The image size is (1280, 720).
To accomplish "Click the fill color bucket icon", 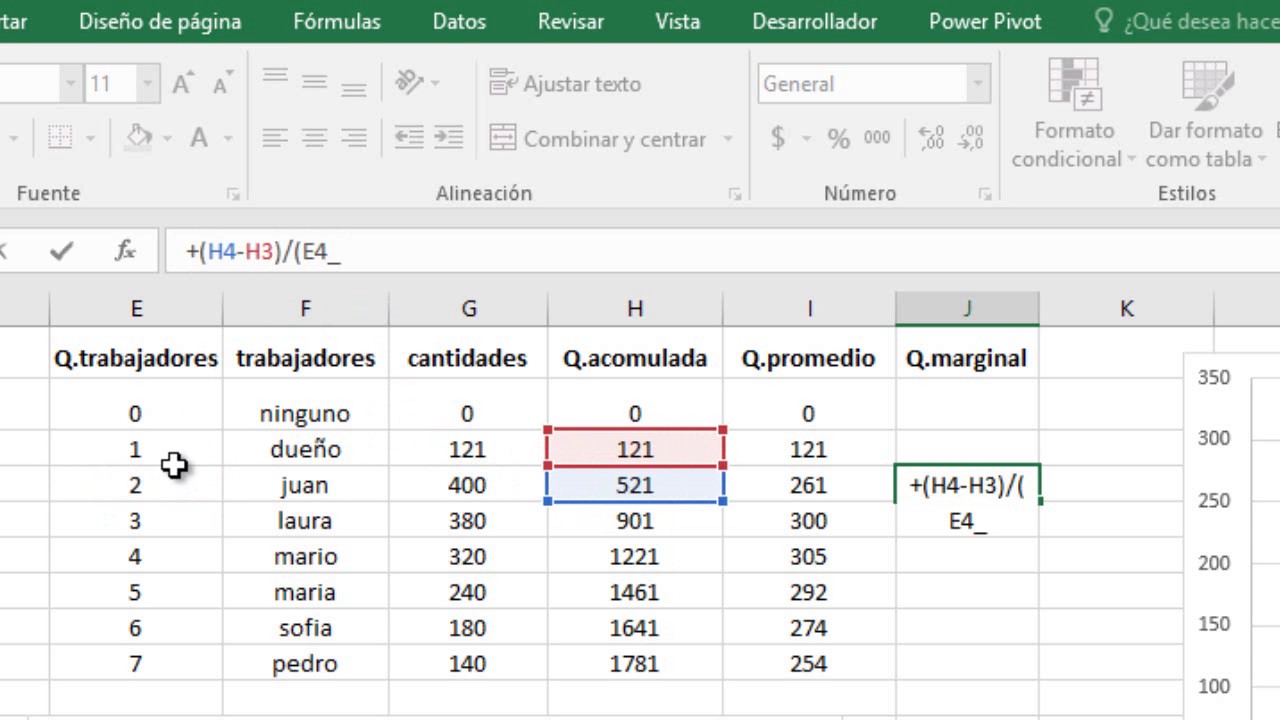I will point(139,139).
